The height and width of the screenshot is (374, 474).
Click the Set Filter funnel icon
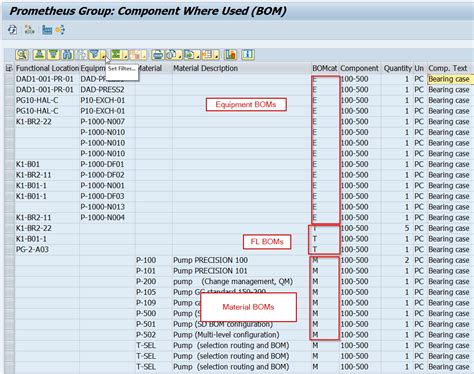click(95, 55)
